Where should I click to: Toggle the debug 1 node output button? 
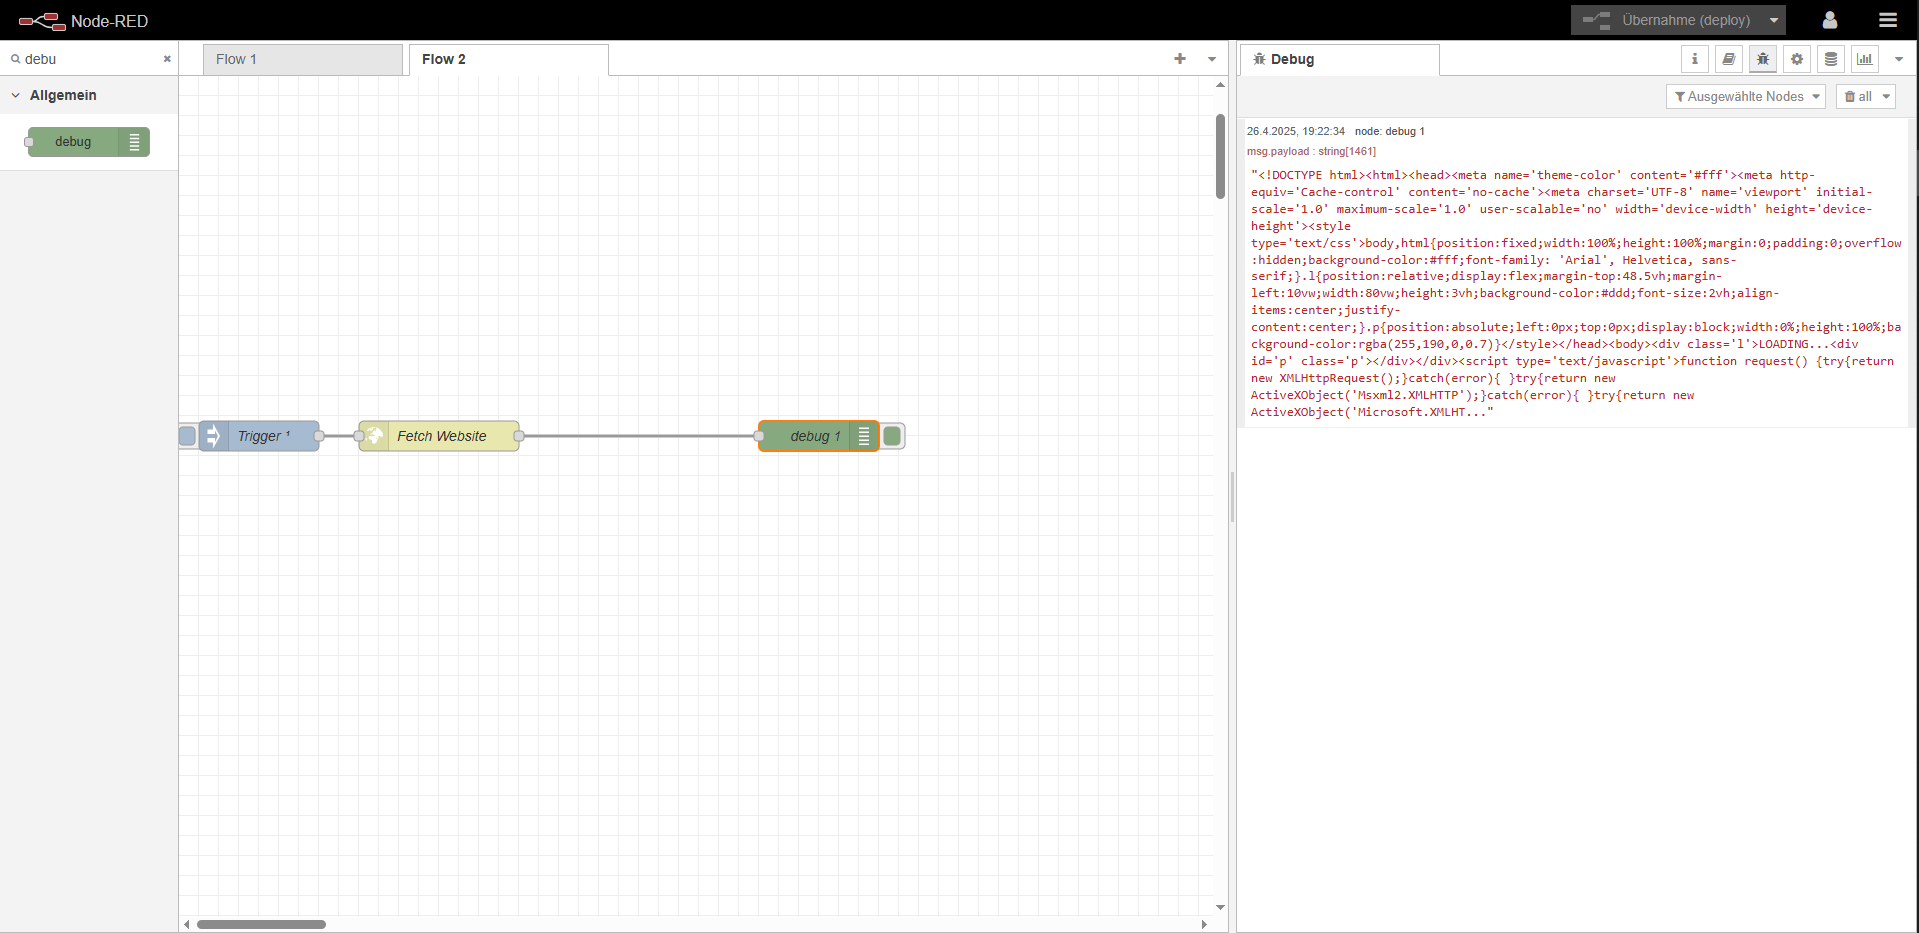tap(893, 436)
